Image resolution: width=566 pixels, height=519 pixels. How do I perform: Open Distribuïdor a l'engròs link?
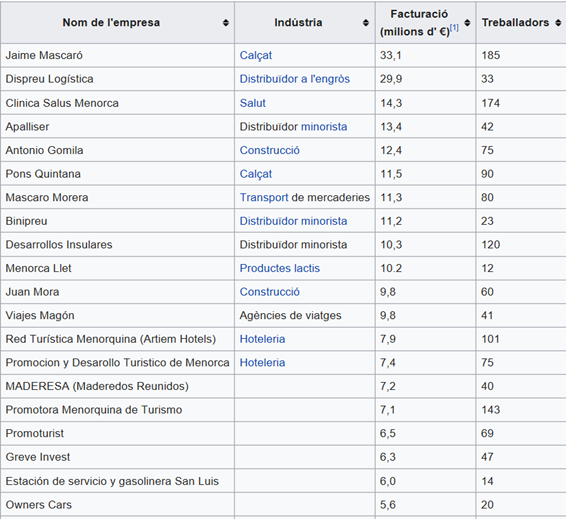click(295, 79)
